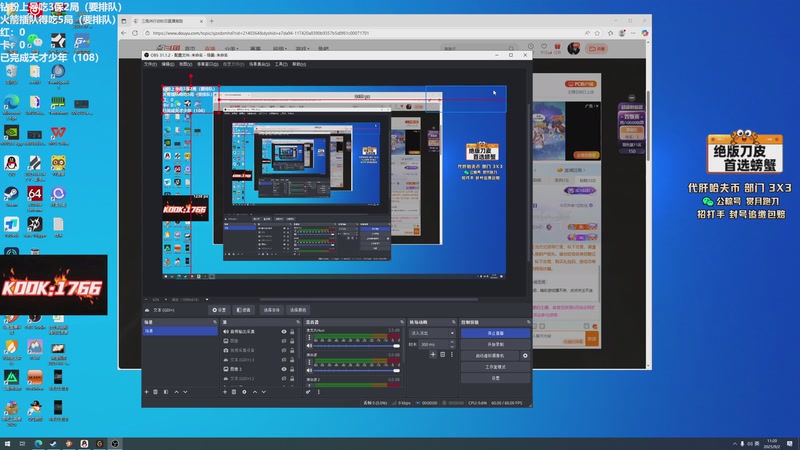
Task: Open OBS 文件 menu
Action: point(150,64)
